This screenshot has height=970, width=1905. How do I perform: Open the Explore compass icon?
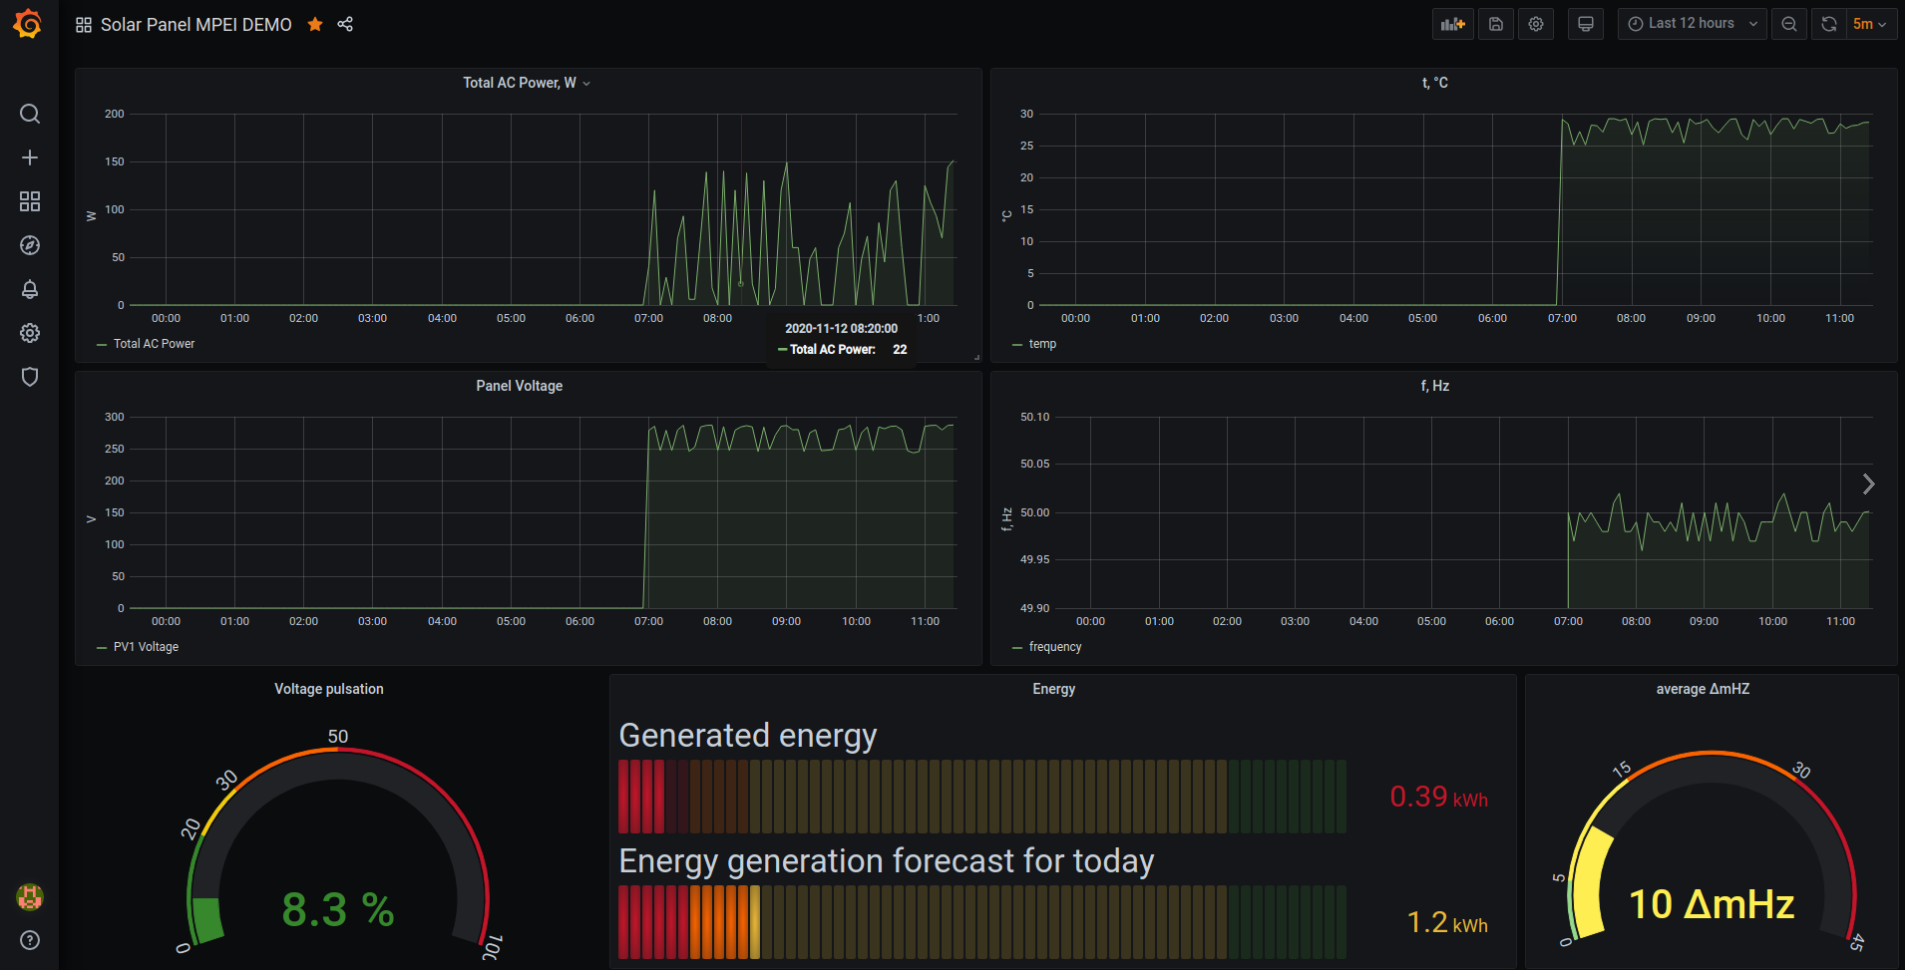click(x=30, y=246)
